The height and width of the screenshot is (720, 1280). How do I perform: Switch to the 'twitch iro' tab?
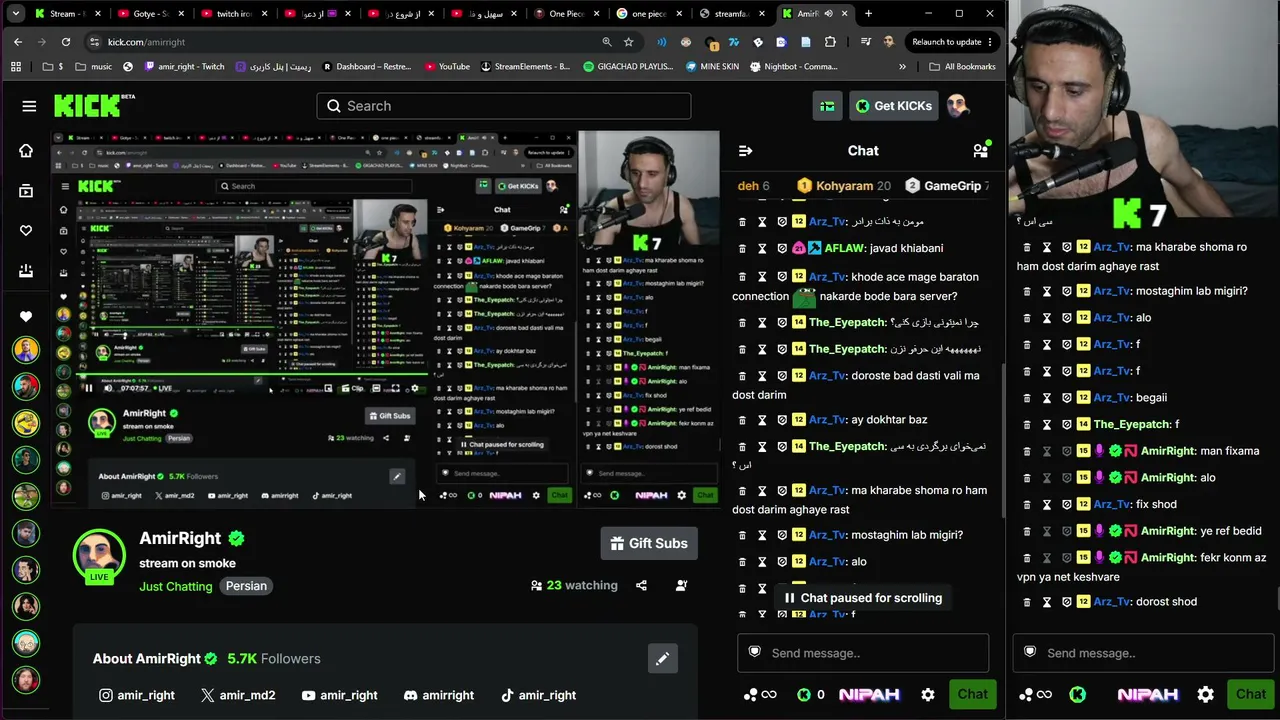coord(231,14)
